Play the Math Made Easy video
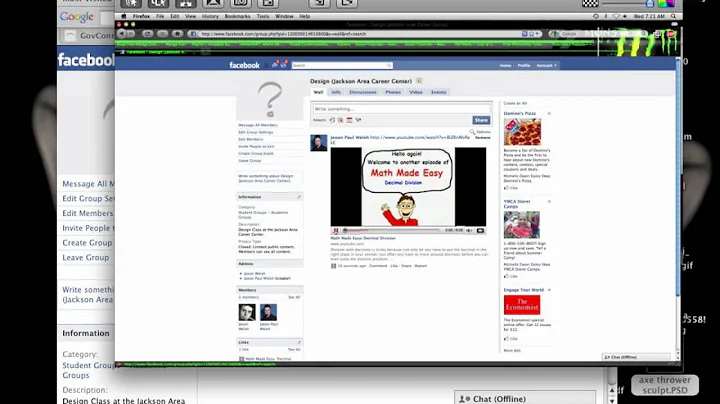This screenshot has height=404, width=720. (336, 230)
